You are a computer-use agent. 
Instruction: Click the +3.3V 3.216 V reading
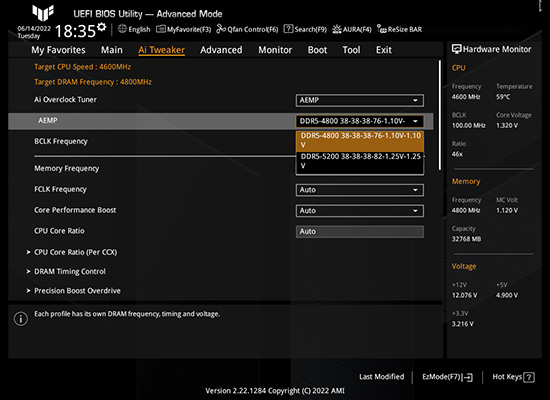(462, 324)
